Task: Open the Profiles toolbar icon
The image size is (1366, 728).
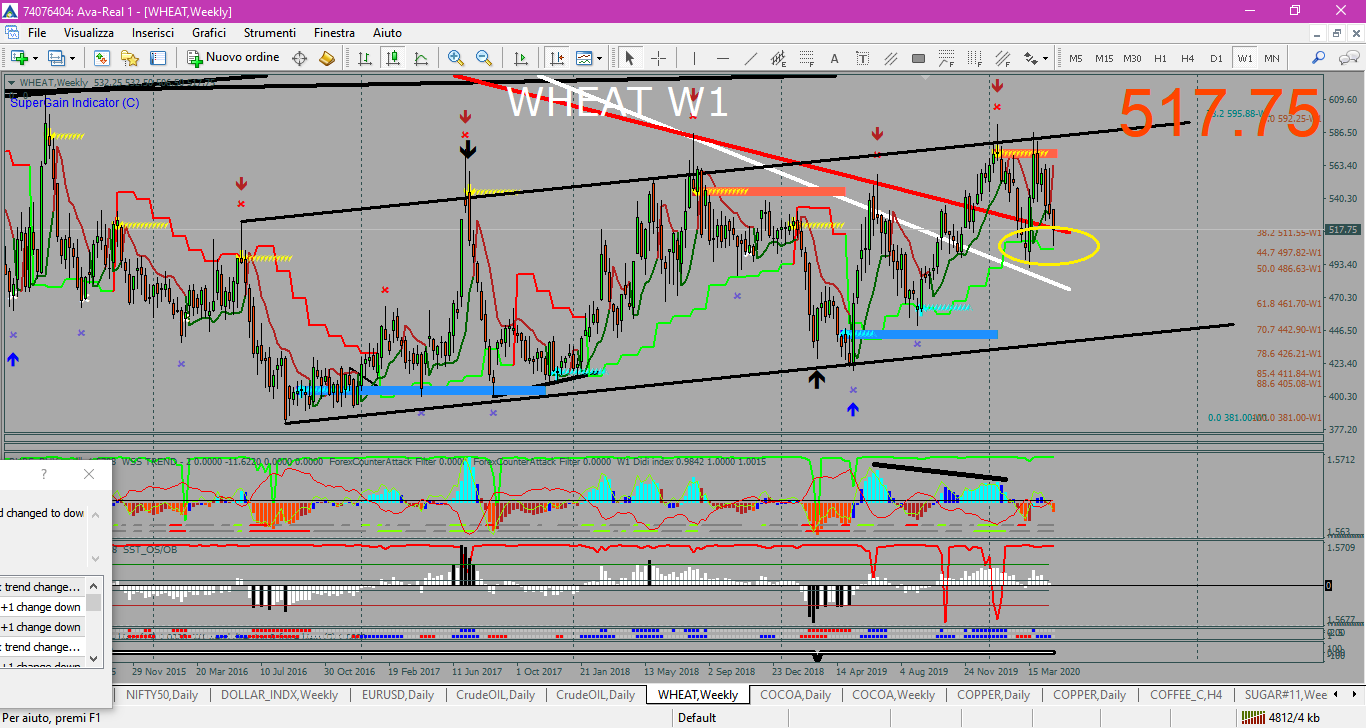Action: 57,58
